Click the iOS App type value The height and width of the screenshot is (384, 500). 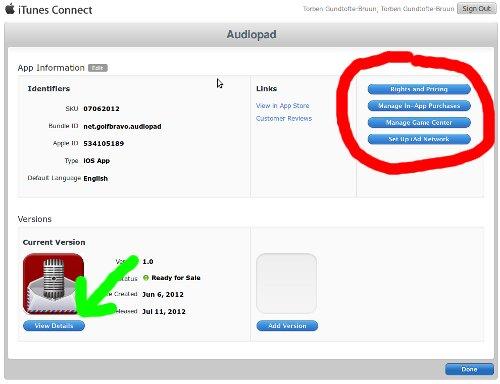pos(97,161)
